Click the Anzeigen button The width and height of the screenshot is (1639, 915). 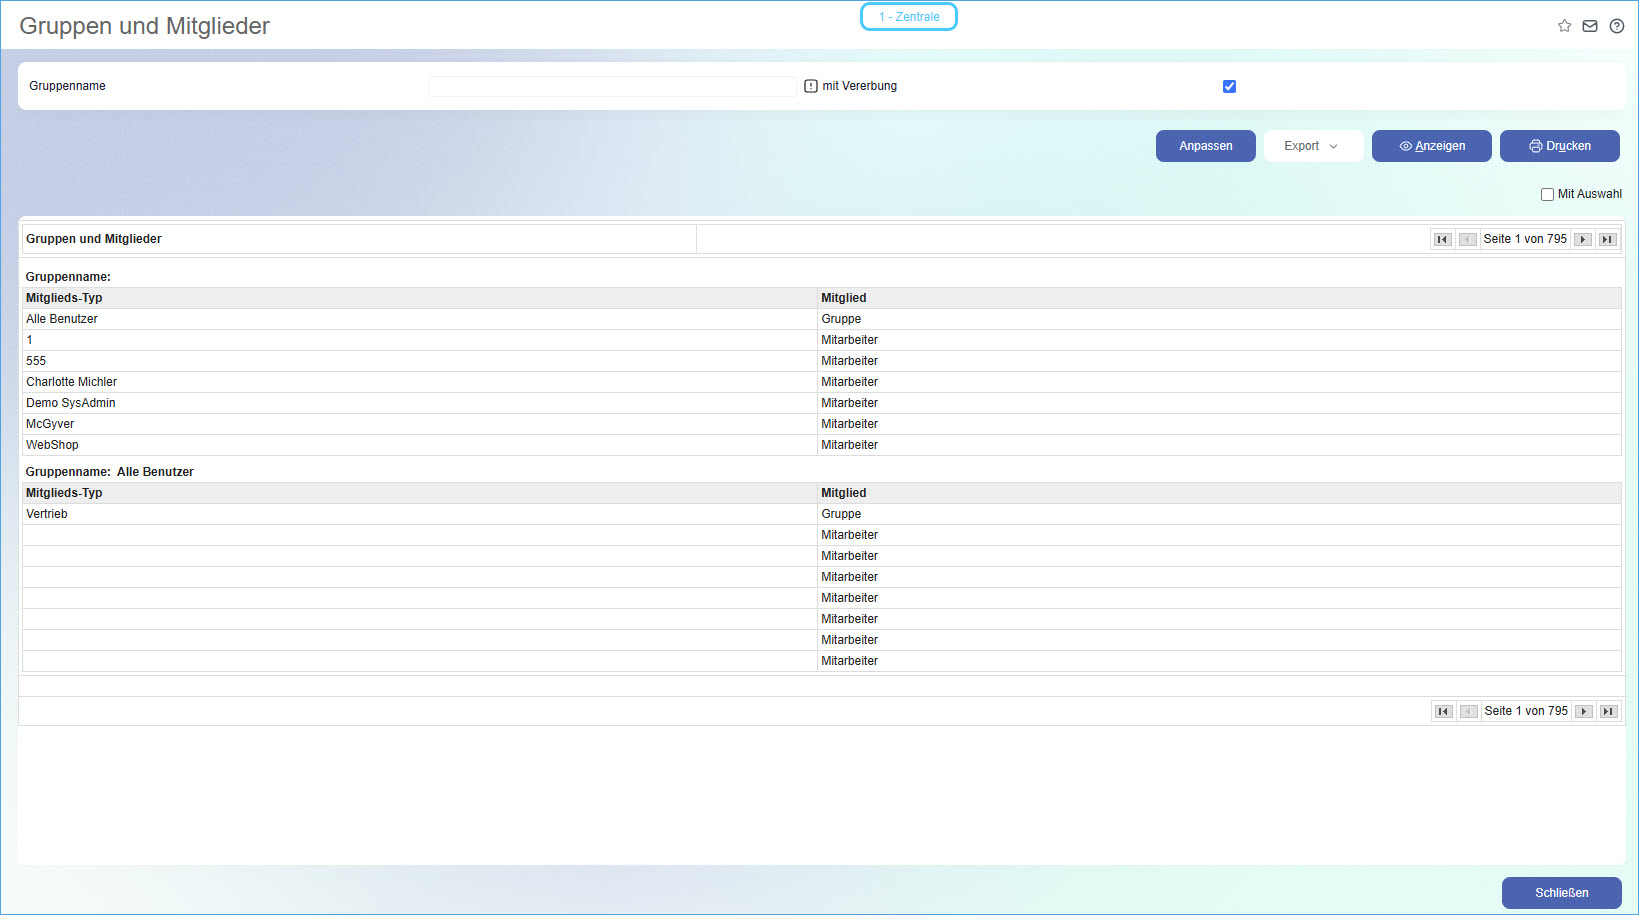click(1431, 146)
